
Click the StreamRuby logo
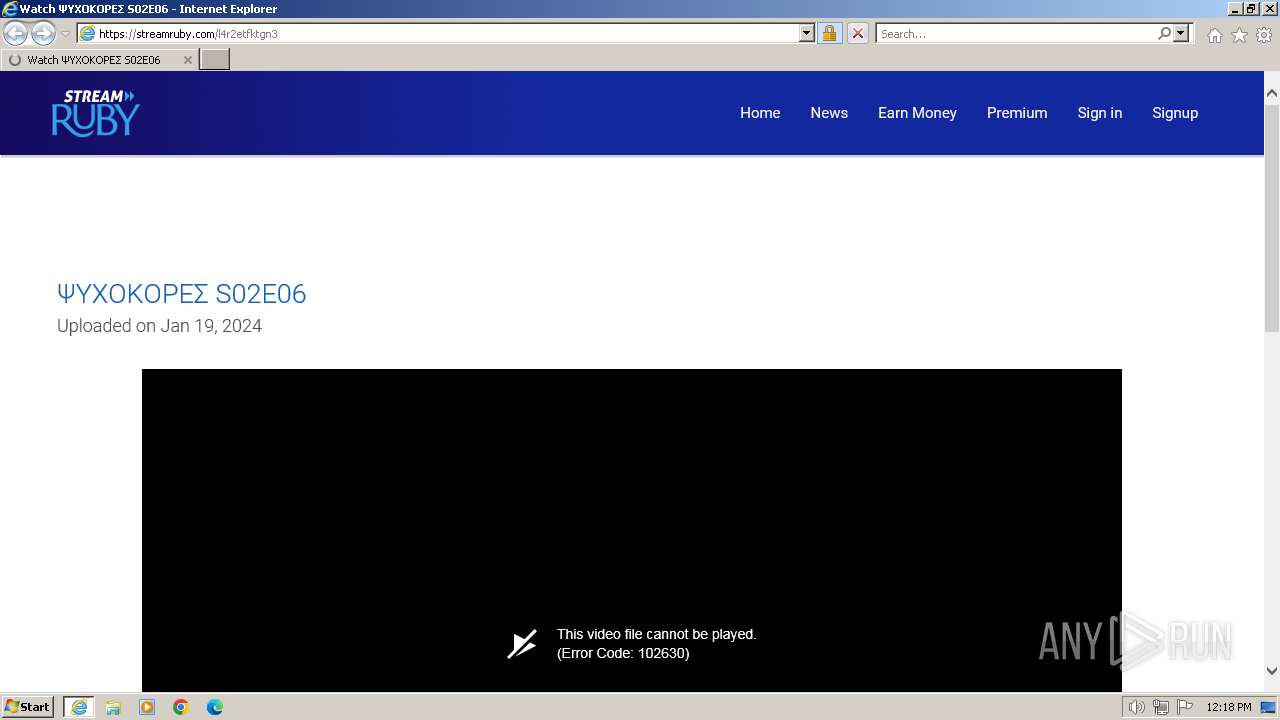(x=95, y=113)
